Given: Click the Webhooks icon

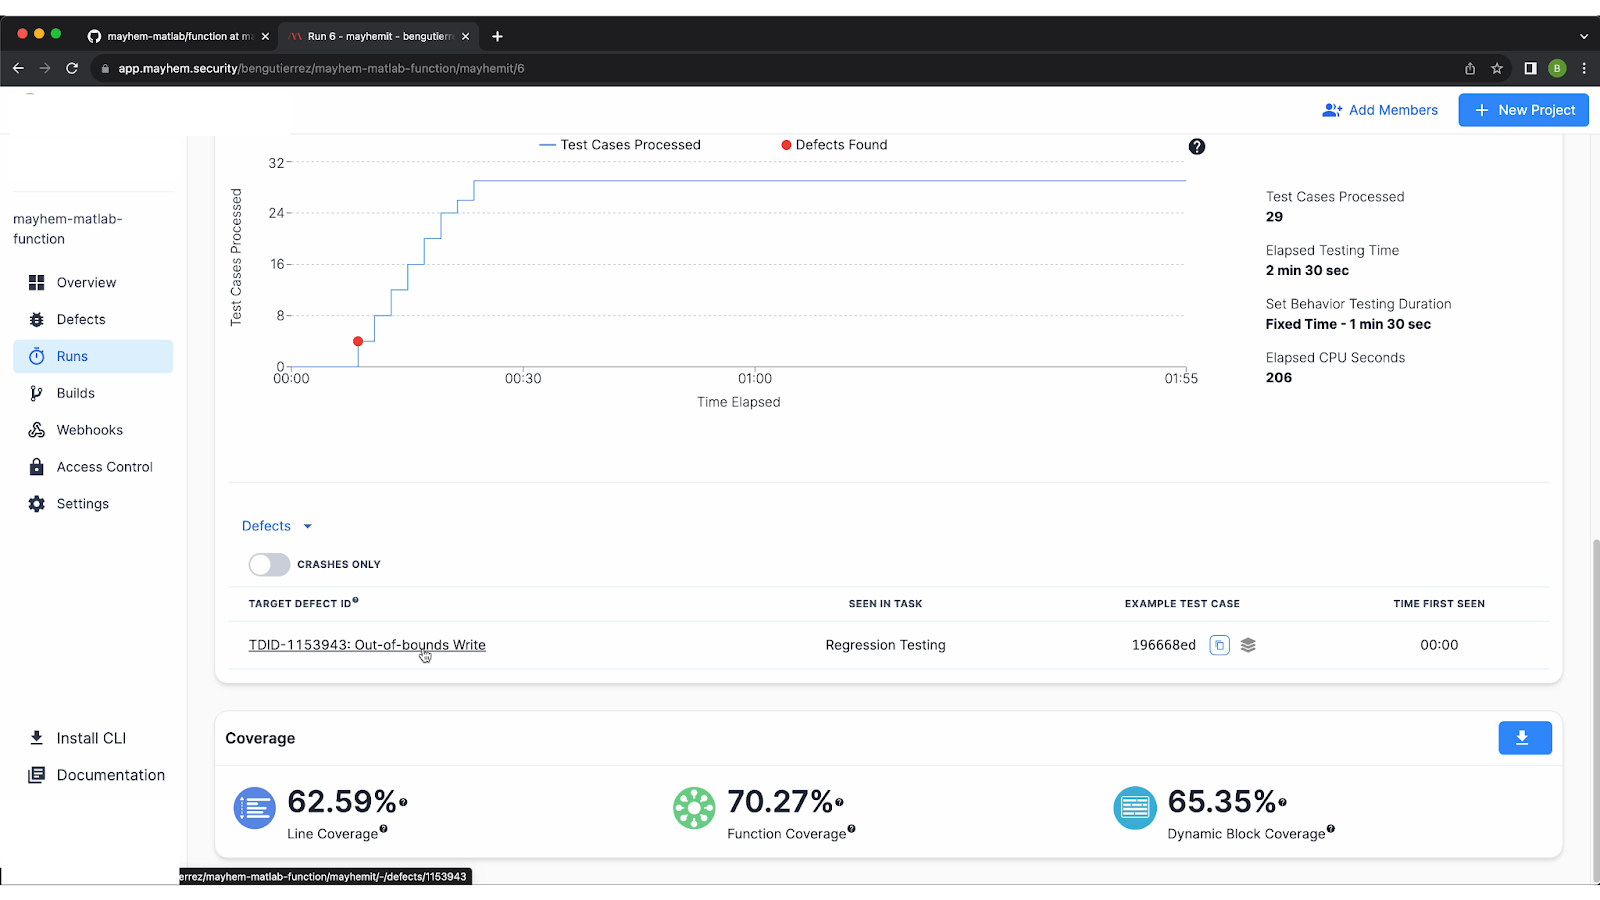Looking at the screenshot, I should [37, 430].
